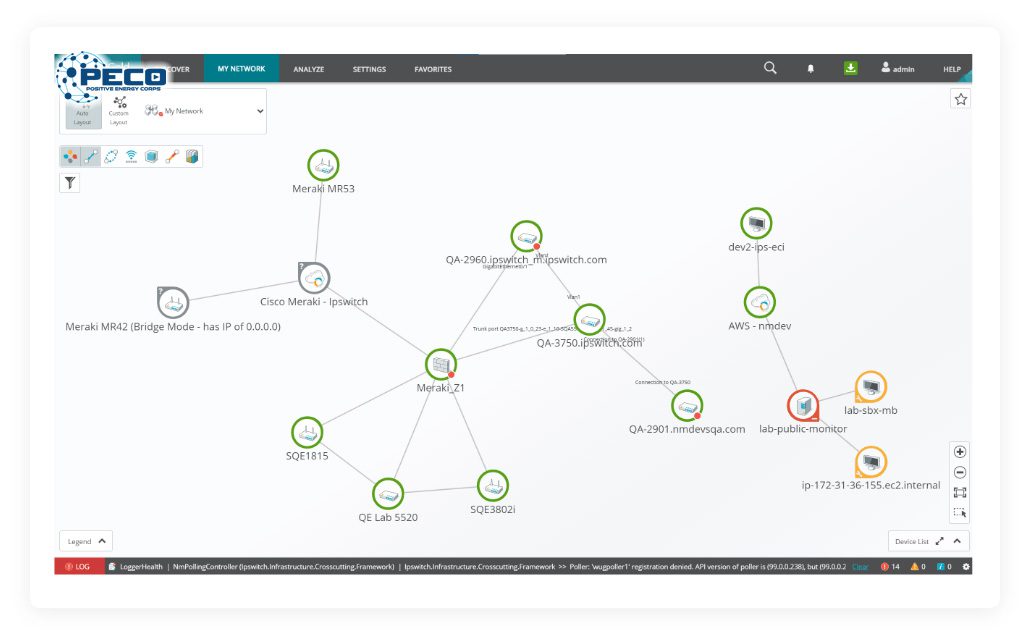Show the warning log count
This screenshot has width=1030, height=642.
(x=918, y=566)
